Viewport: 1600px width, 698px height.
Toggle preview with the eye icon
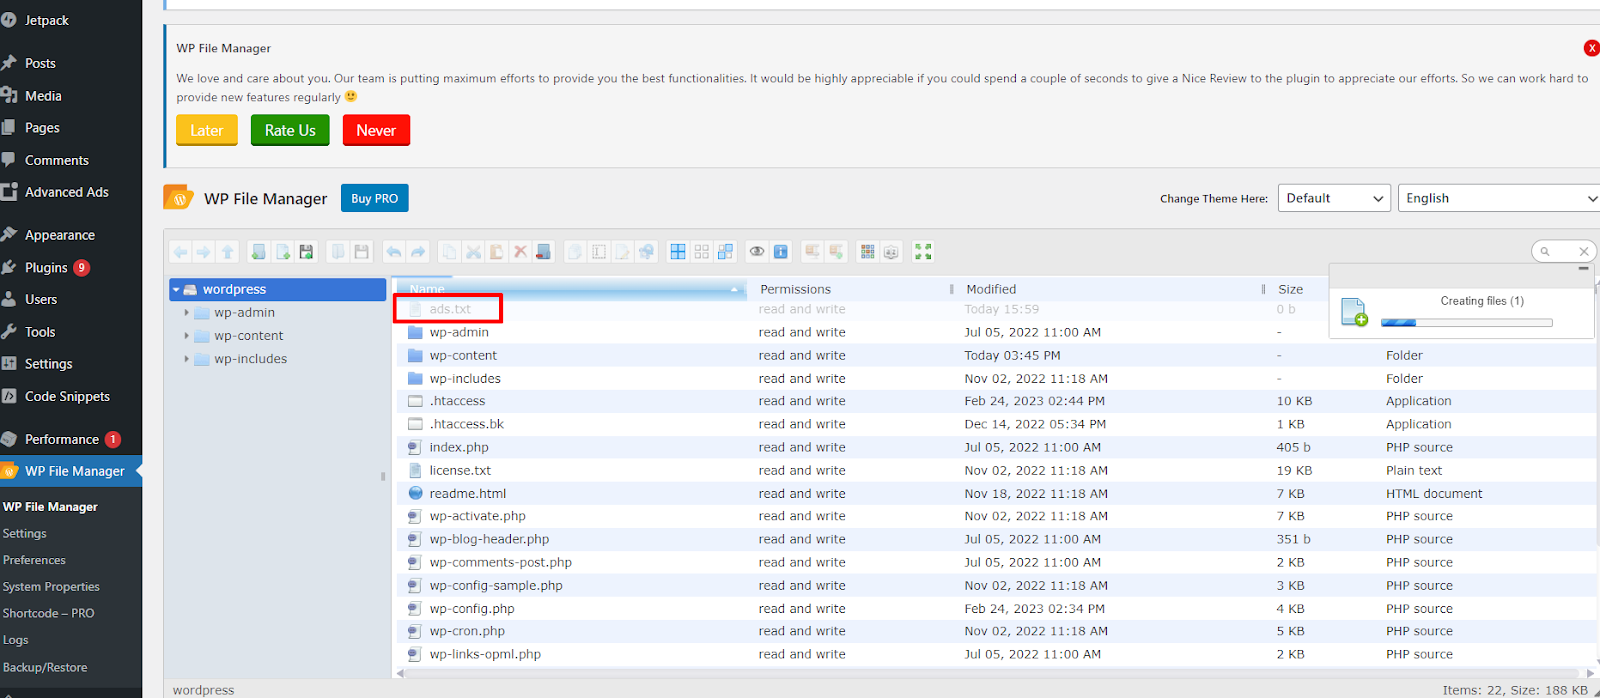click(x=757, y=252)
